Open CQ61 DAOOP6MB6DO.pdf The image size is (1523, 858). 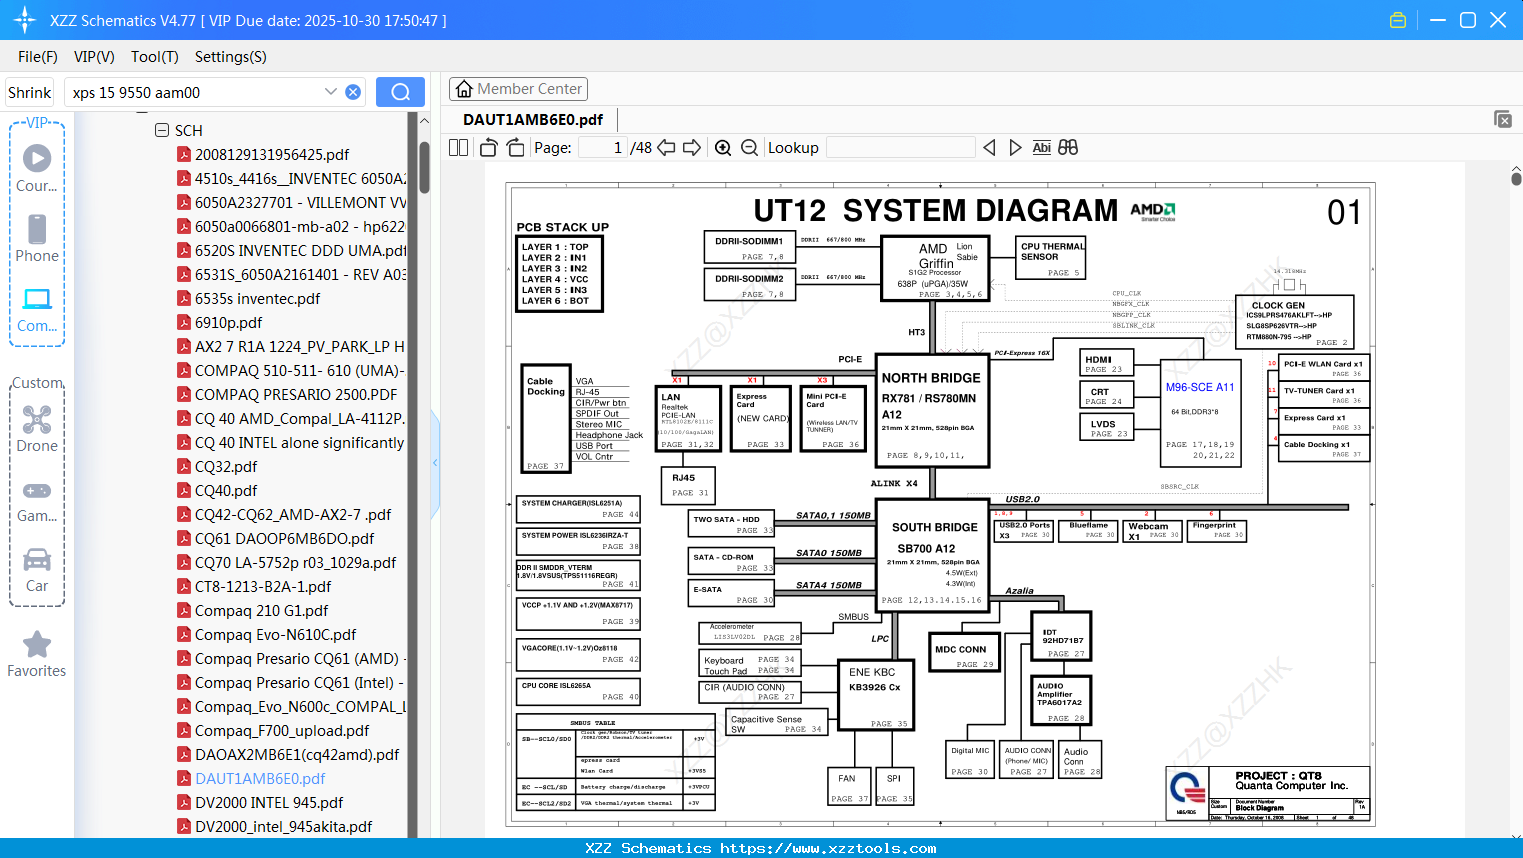284,539
